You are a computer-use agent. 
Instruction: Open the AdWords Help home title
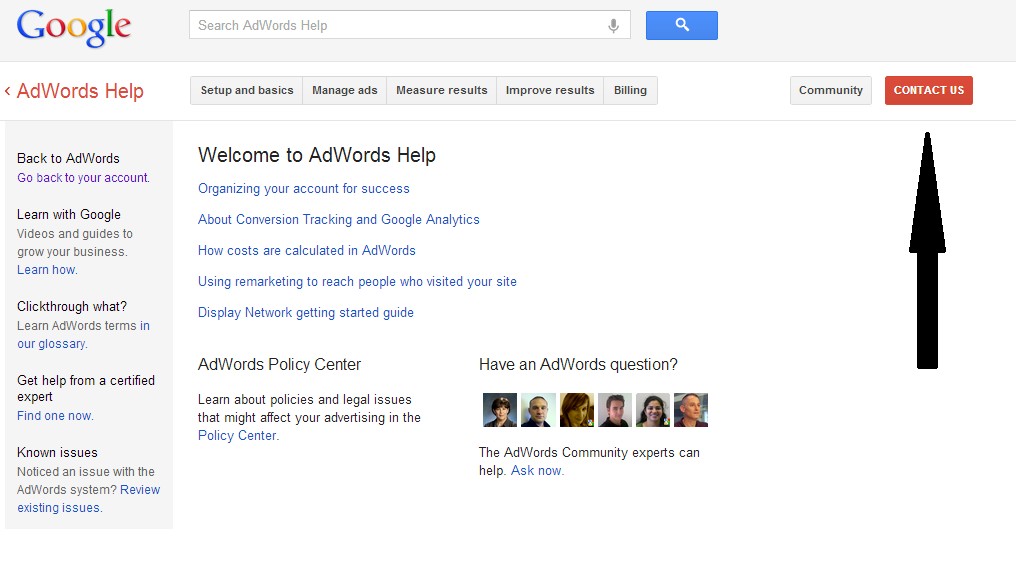pyautogui.click(x=80, y=91)
